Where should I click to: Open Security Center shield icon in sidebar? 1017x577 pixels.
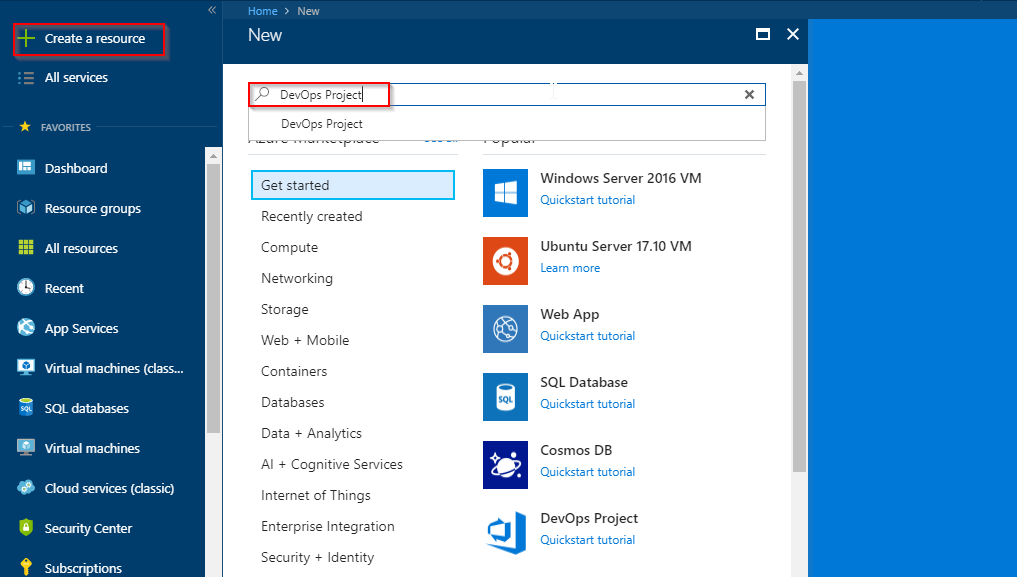coord(25,528)
